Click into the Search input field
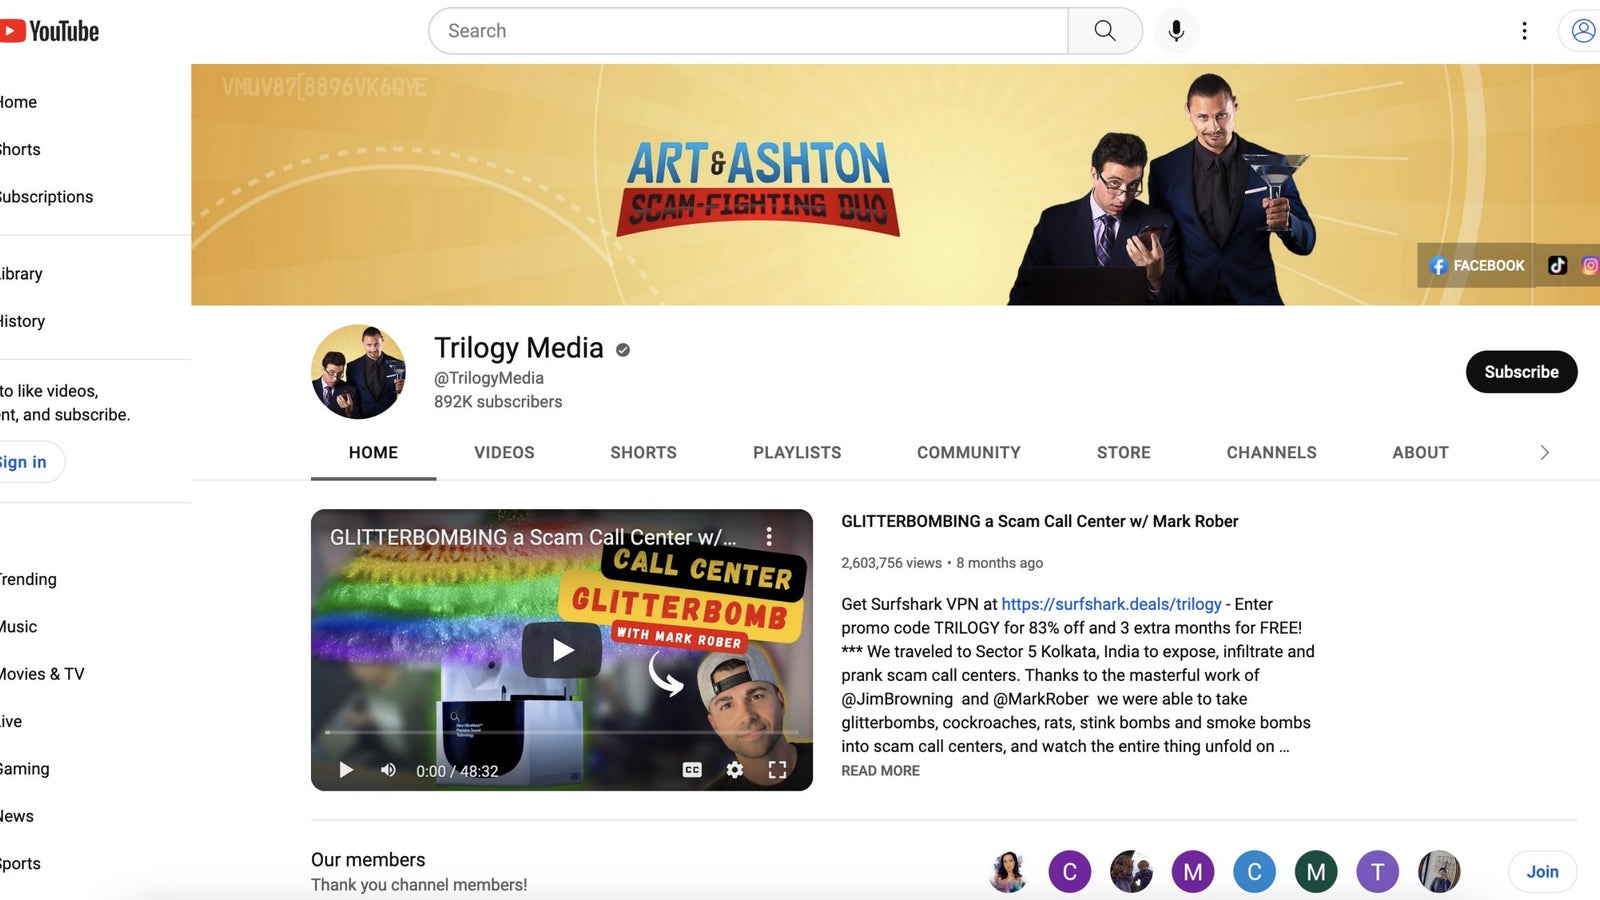This screenshot has height=900, width=1600. click(748, 31)
